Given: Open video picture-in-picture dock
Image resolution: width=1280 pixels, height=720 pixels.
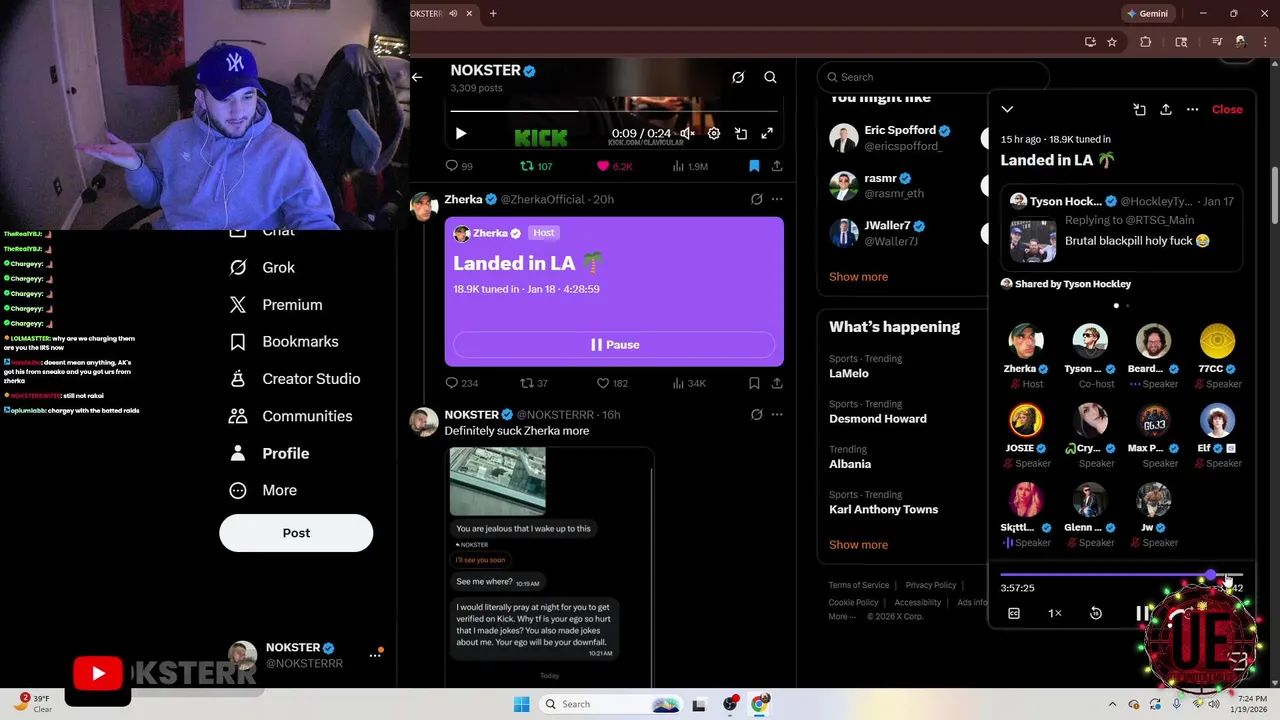Looking at the screenshot, I should pyautogui.click(x=741, y=133).
